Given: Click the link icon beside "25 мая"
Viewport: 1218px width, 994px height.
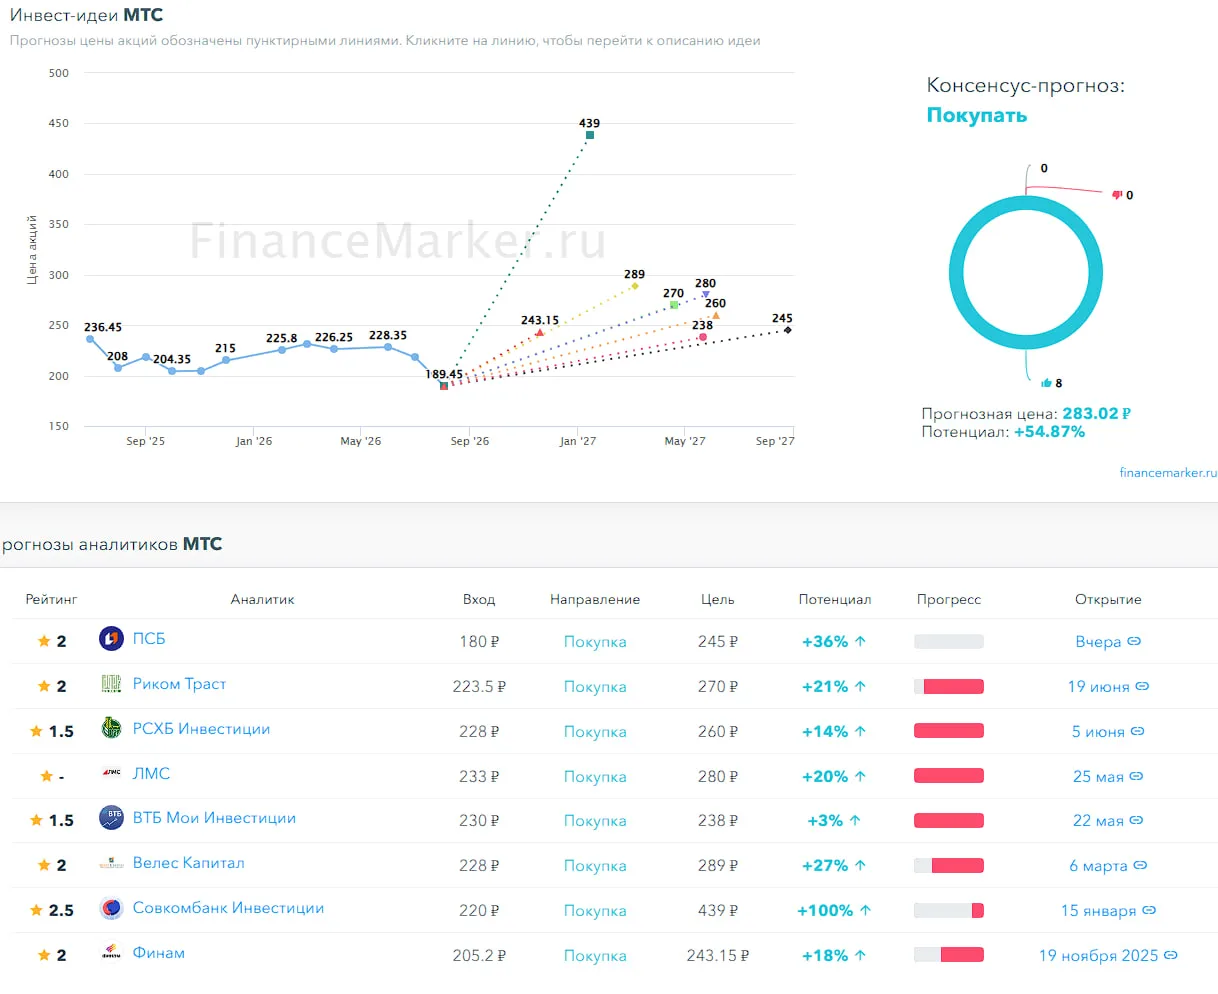Looking at the screenshot, I should coord(1136,776).
